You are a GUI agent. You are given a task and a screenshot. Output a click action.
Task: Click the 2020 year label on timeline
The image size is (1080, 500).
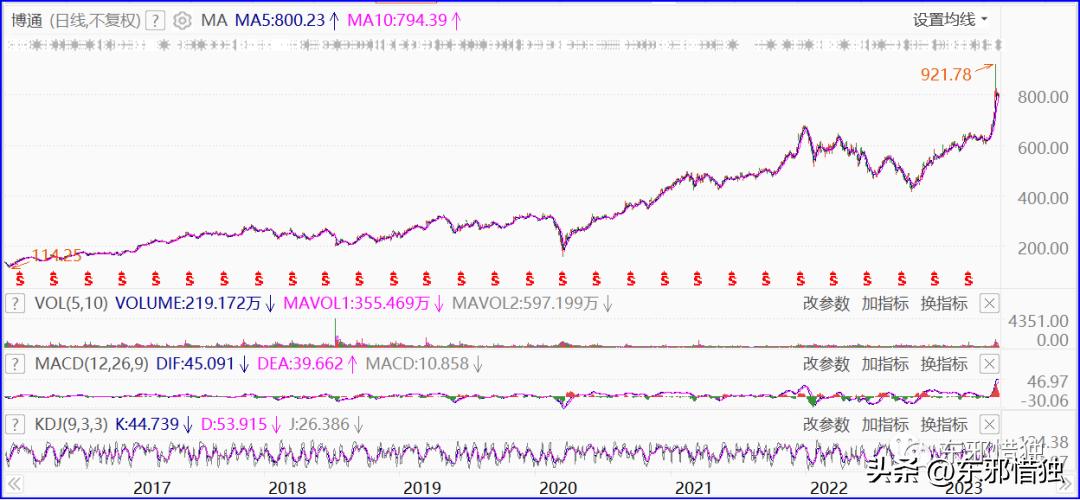[558, 488]
